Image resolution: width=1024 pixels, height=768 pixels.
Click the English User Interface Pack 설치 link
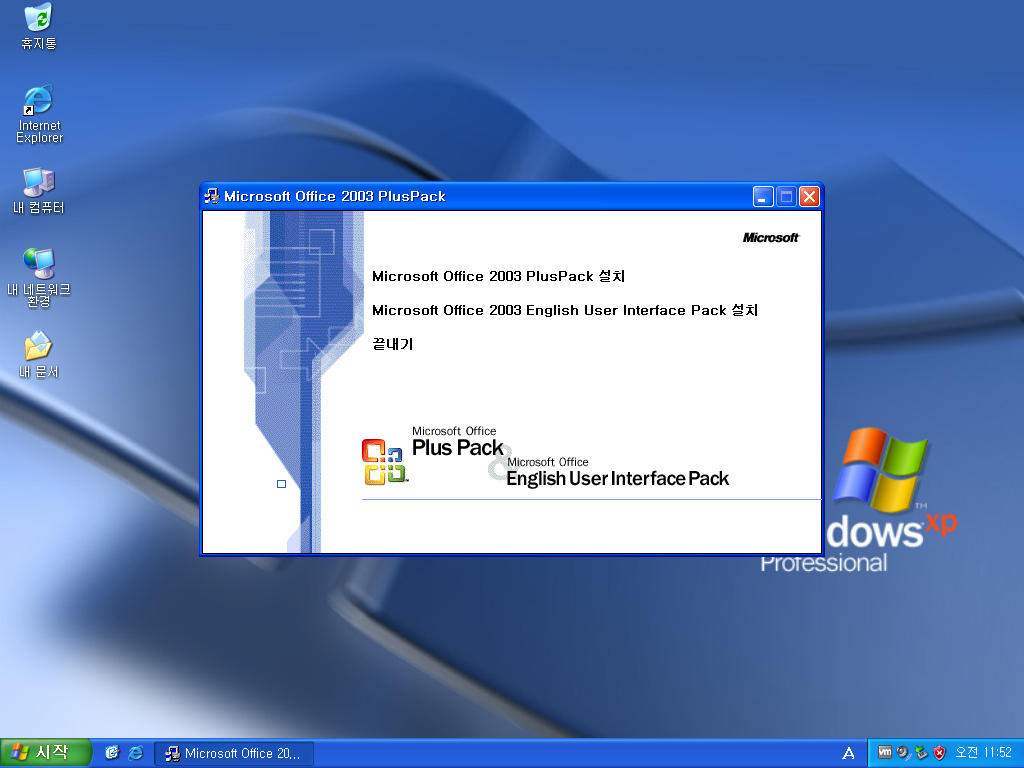click(565, 310)
